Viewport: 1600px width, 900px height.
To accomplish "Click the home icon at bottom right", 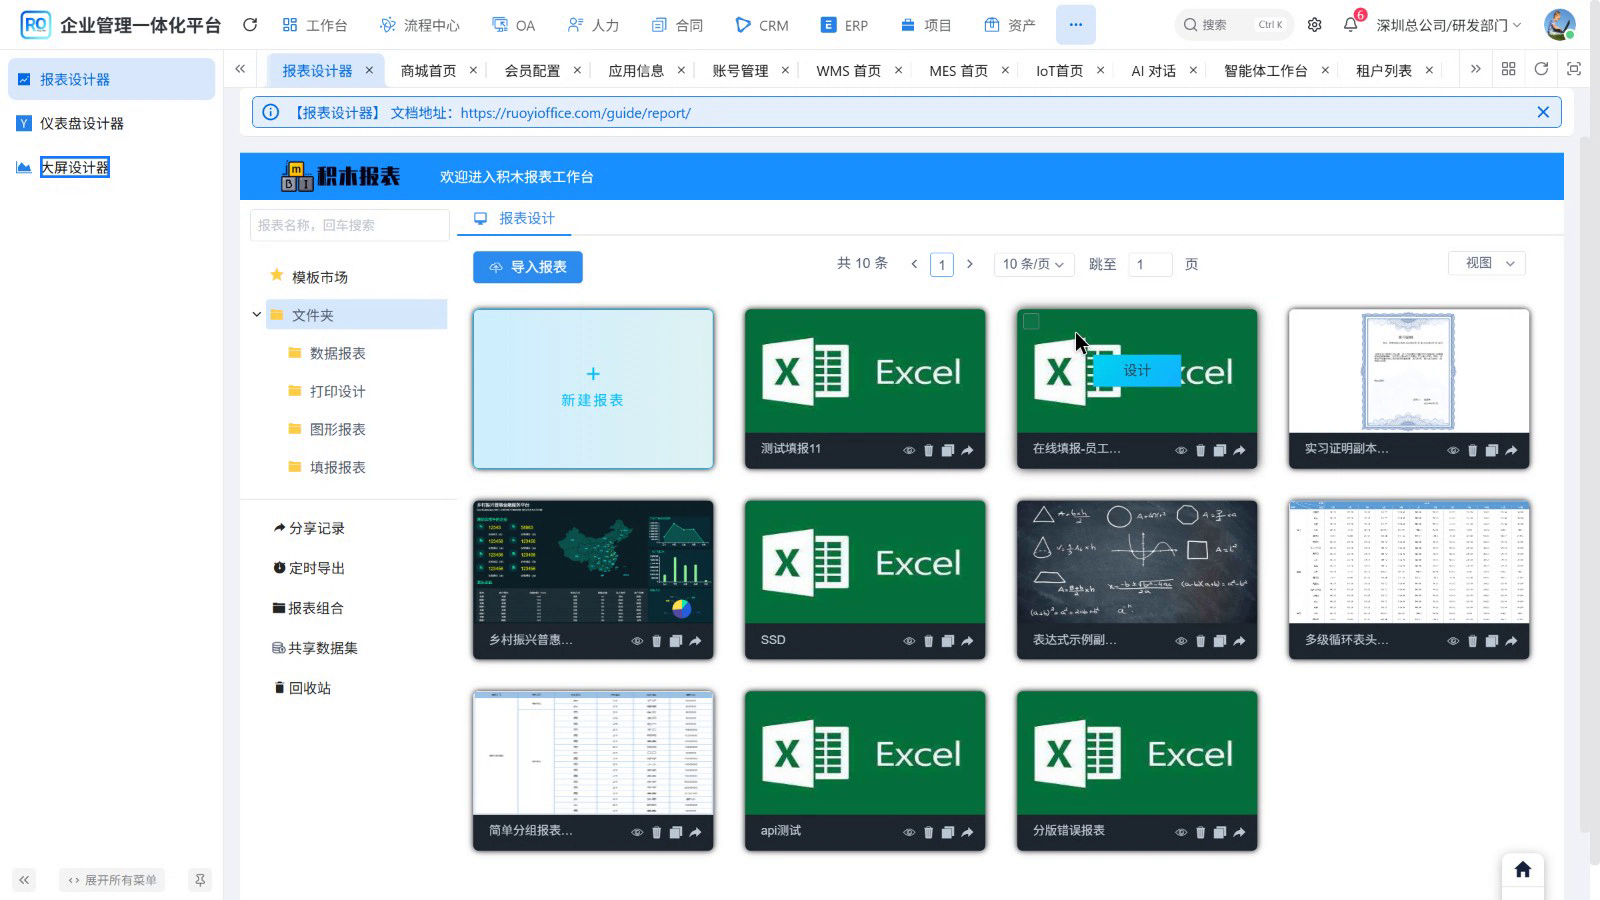I will pos(1523,869).
